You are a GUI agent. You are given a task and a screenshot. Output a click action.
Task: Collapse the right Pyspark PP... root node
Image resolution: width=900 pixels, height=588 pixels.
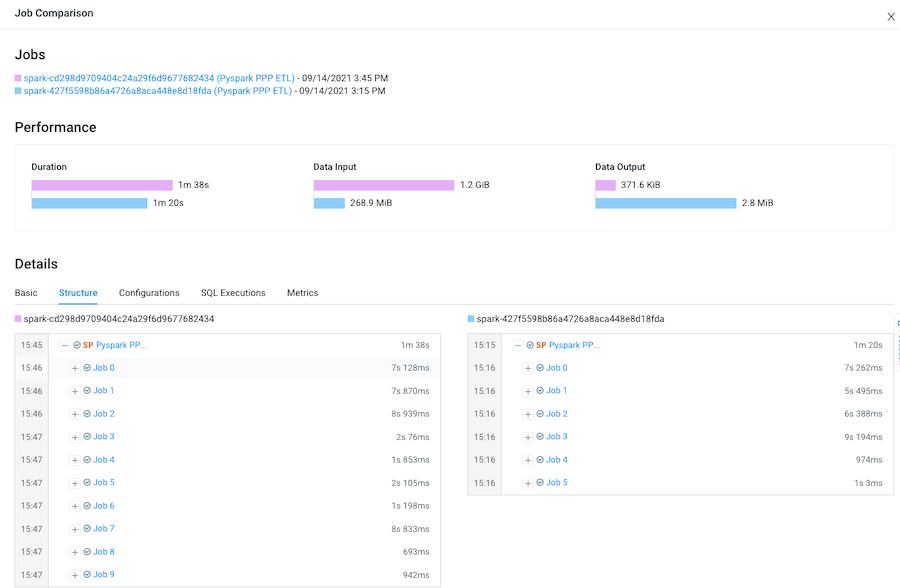[518, 345]
